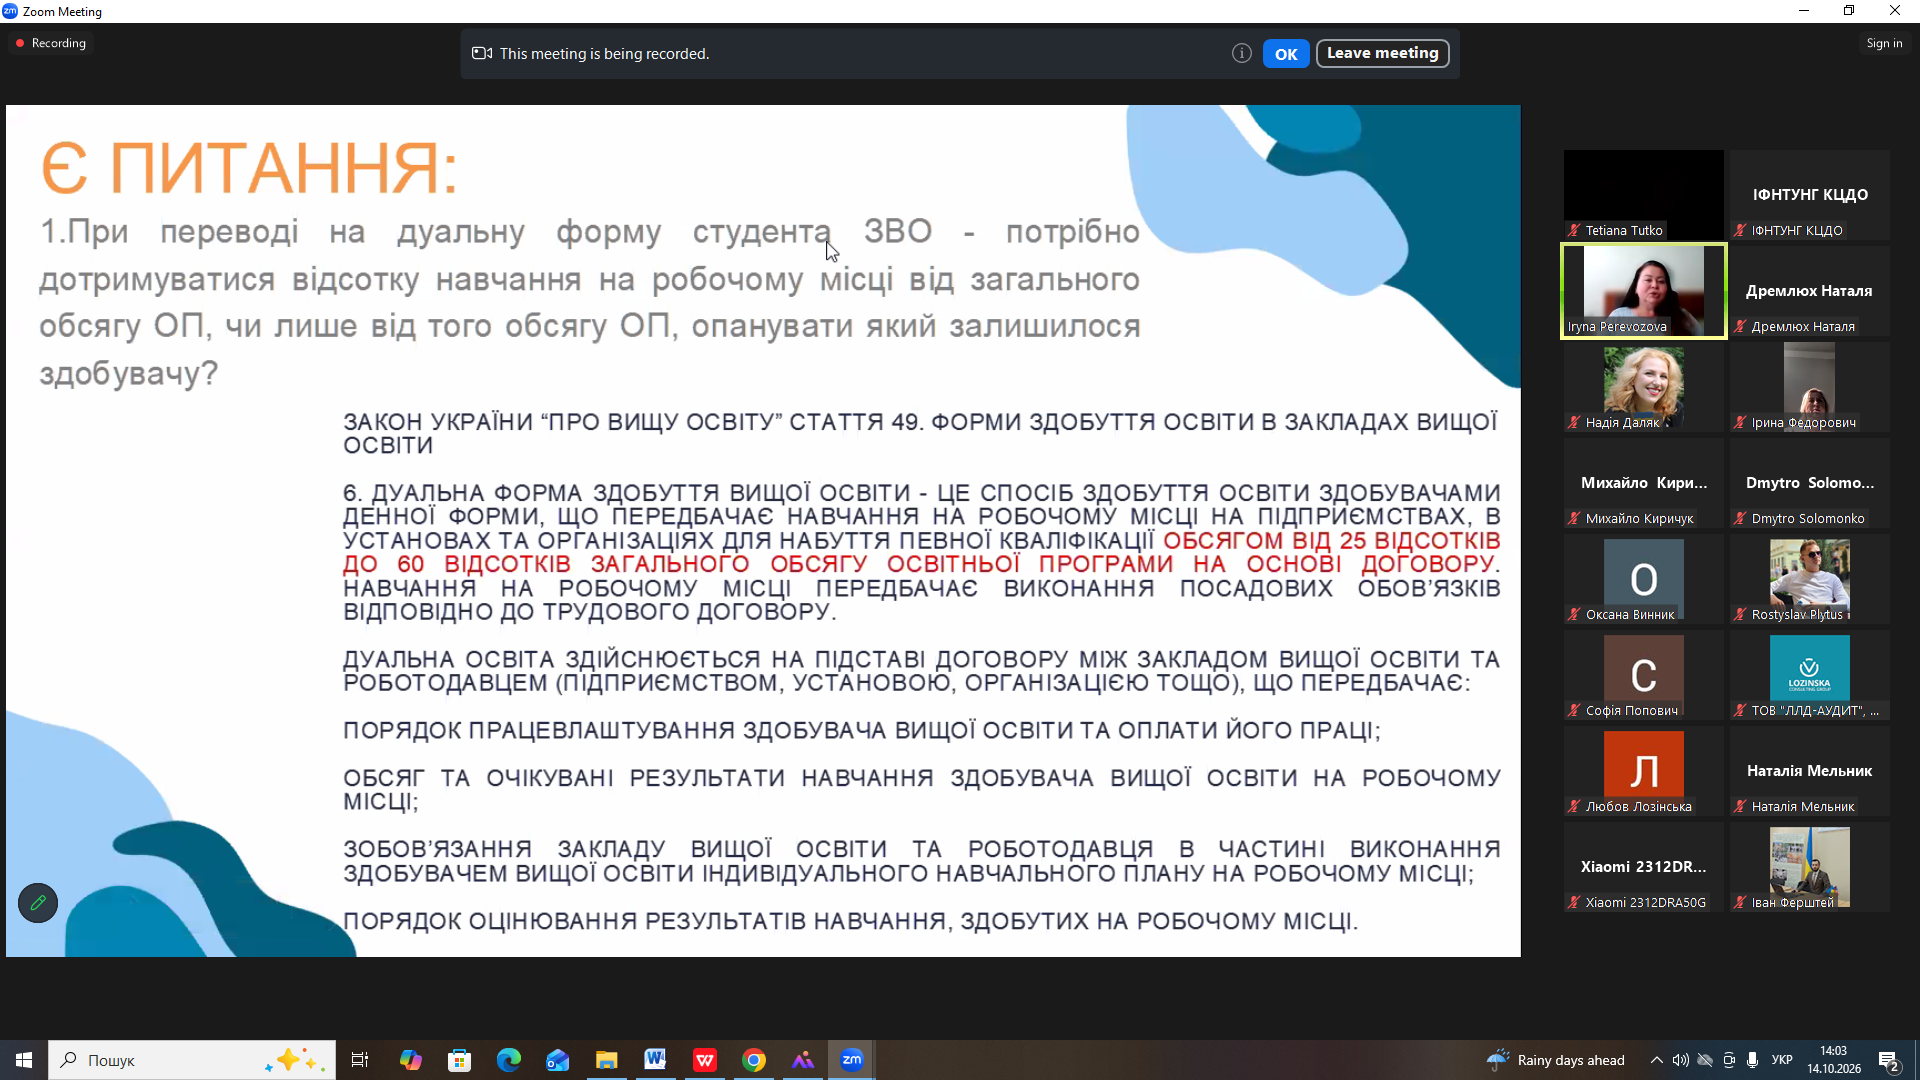Screen dimensions: 1920x1080
Task: Click muted mic icon next to Dmytro Solomonko
Action: [1741, 519]
